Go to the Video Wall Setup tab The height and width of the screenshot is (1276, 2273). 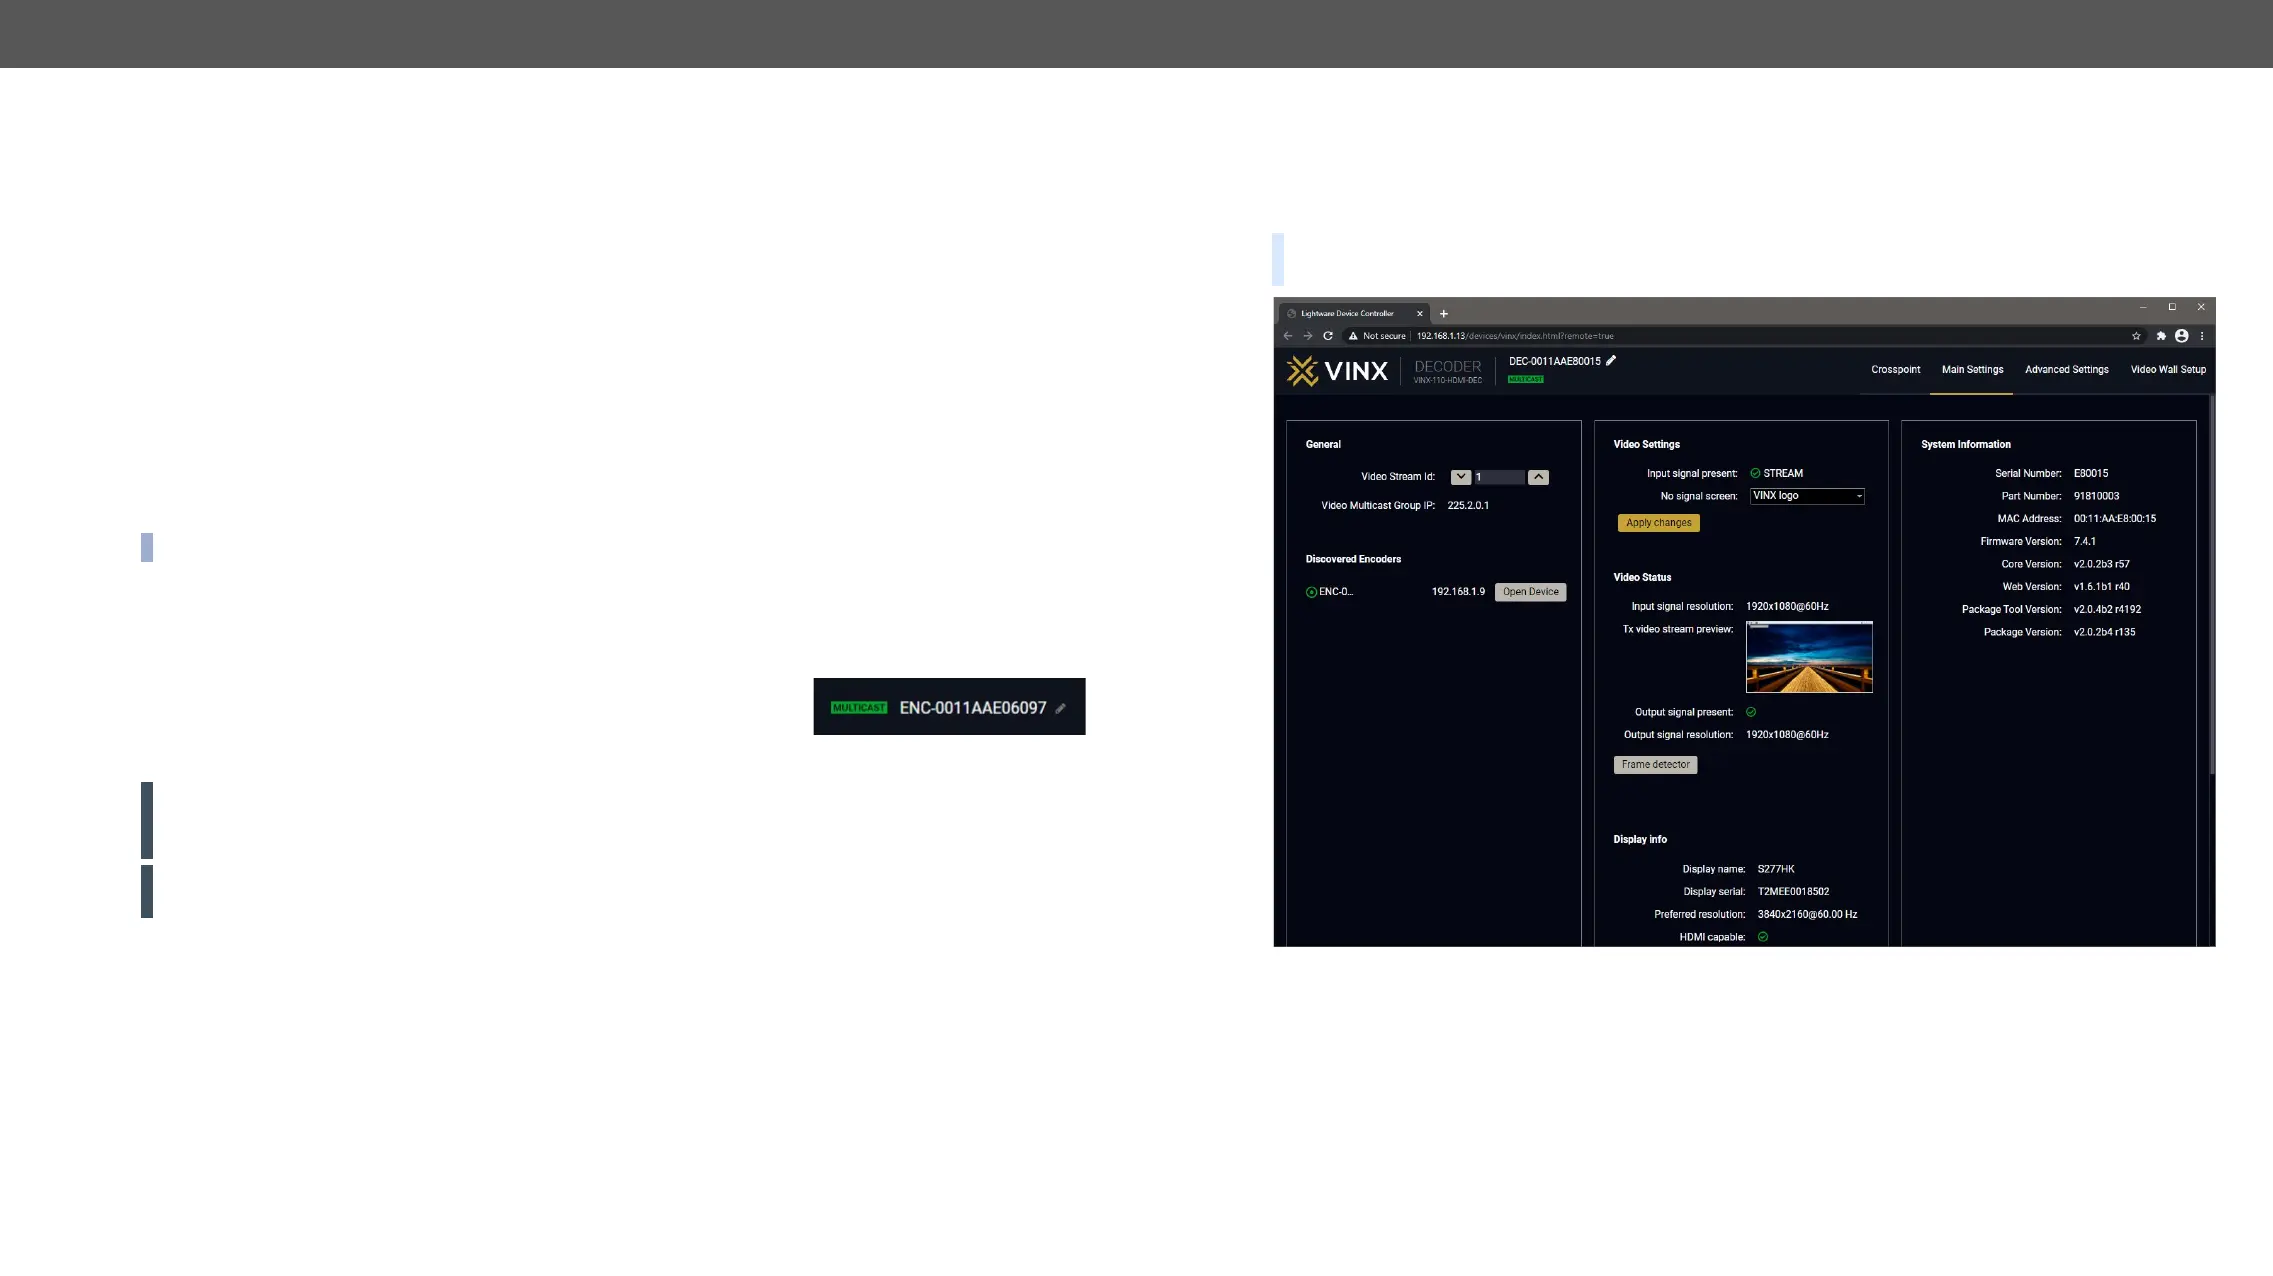2167,370
